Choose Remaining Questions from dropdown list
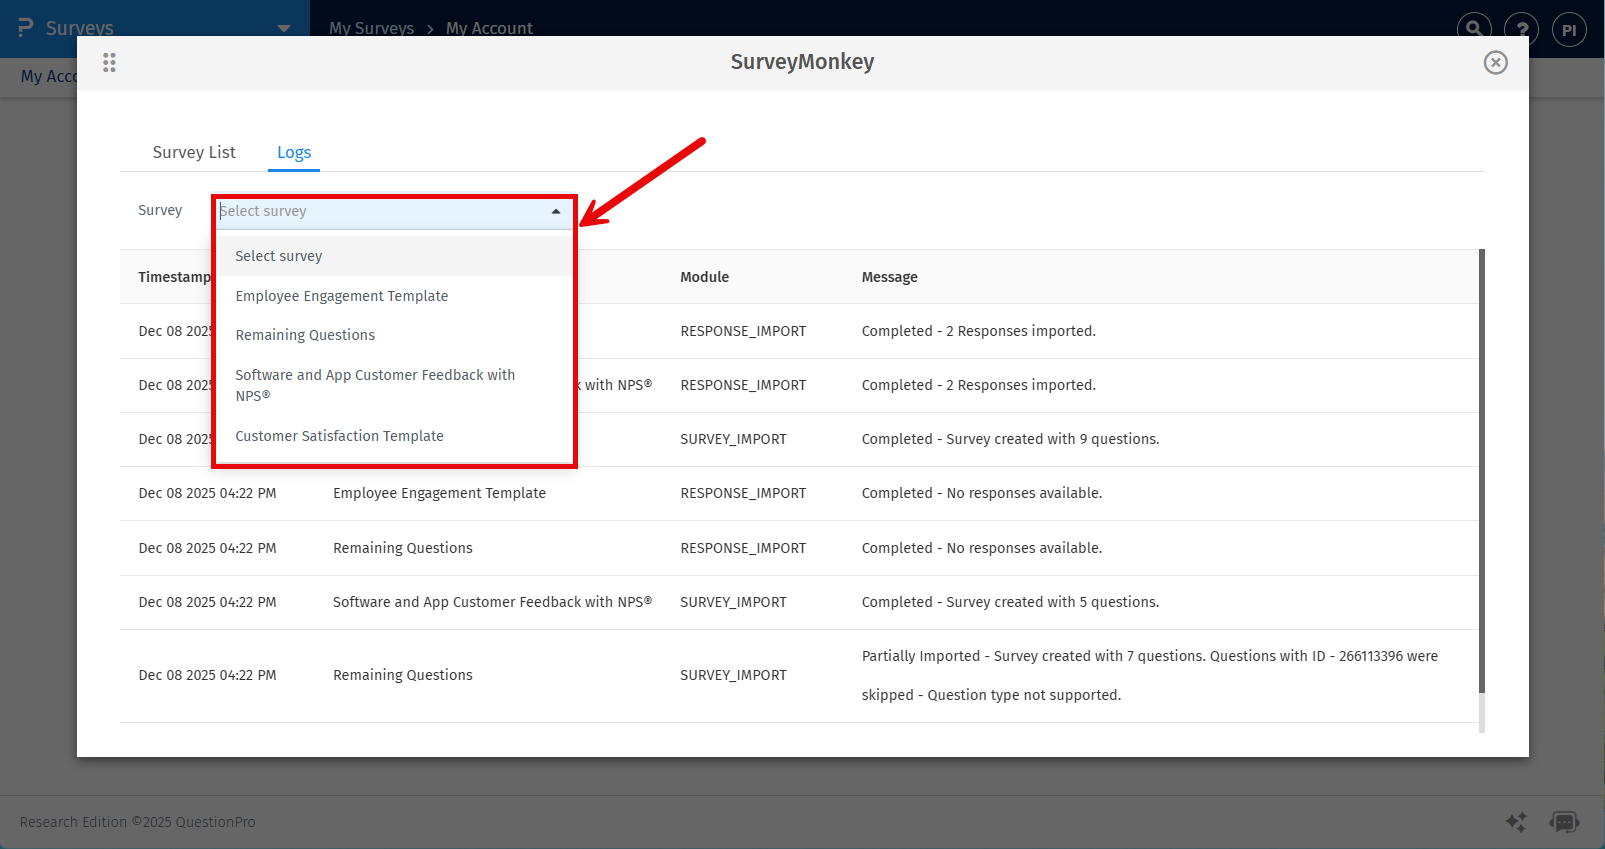 click(x=394, y=335)
